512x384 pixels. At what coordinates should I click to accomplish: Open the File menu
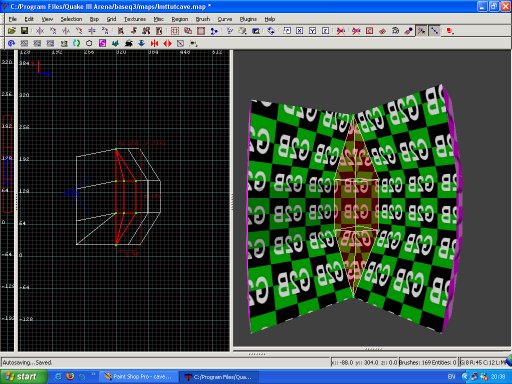pyautogui.click(x=13, y=19)
